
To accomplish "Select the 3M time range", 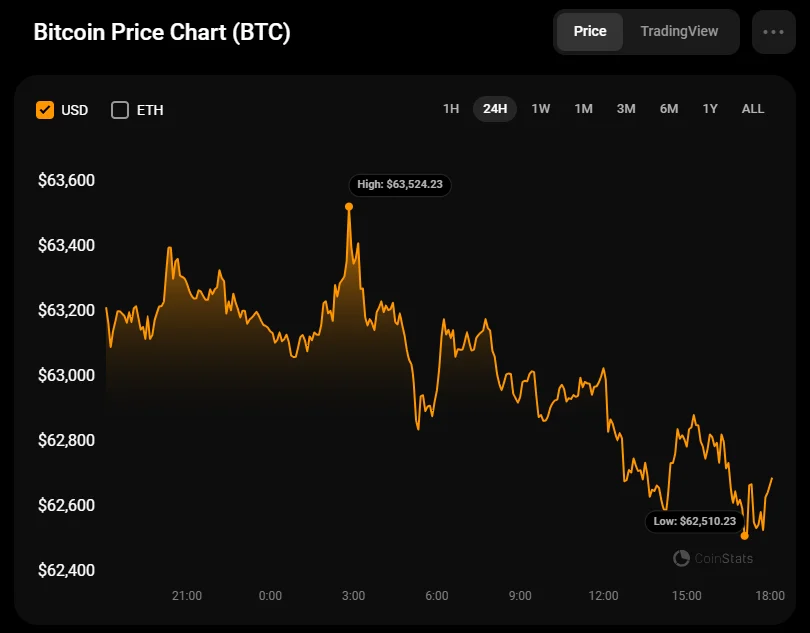I will point(626,109).
